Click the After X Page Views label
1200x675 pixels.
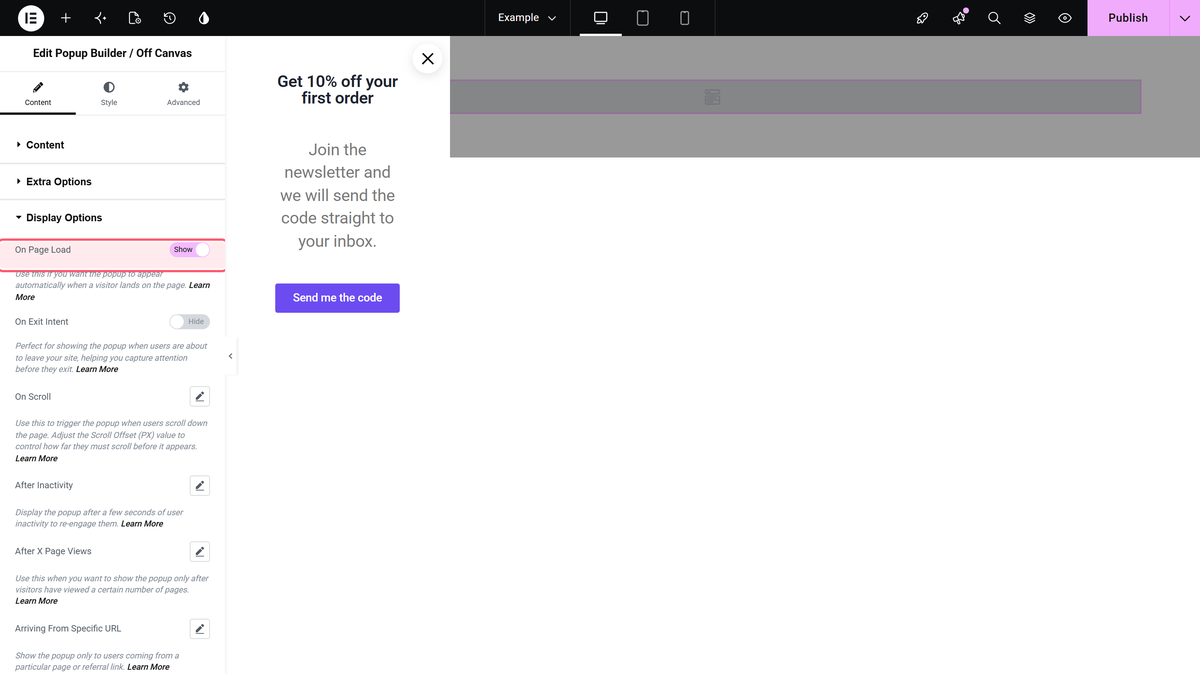point(53,552)
